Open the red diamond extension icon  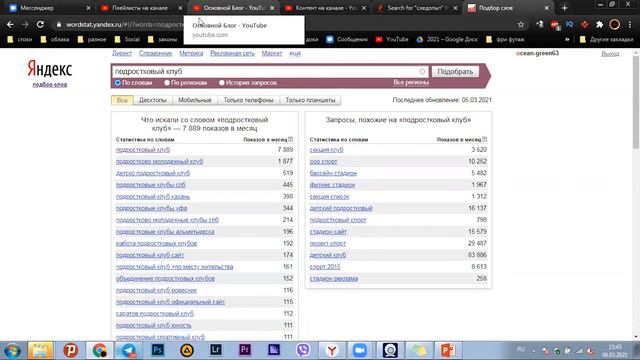(584, 24)
